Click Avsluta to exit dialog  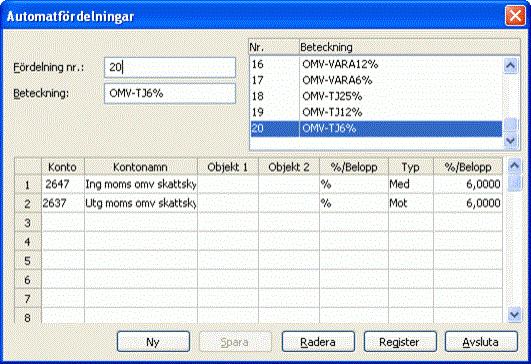click(x=481, y=342)
